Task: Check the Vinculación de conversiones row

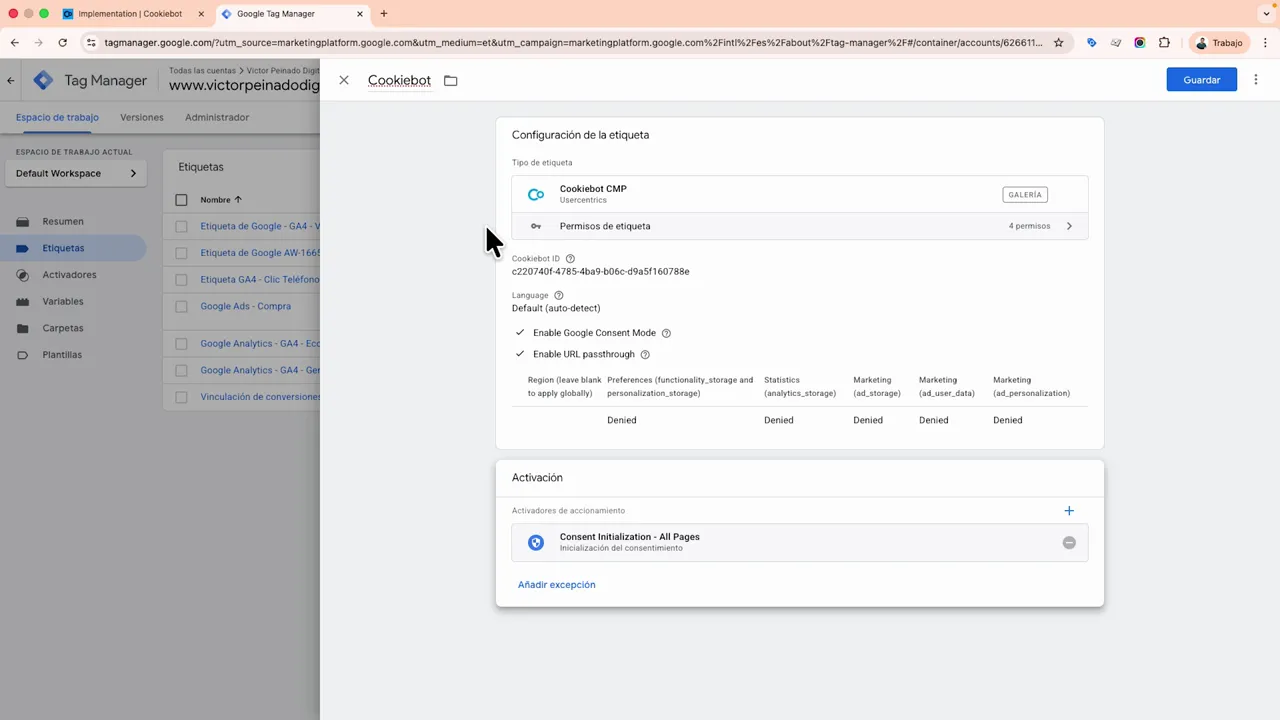Action: (181, 397)
